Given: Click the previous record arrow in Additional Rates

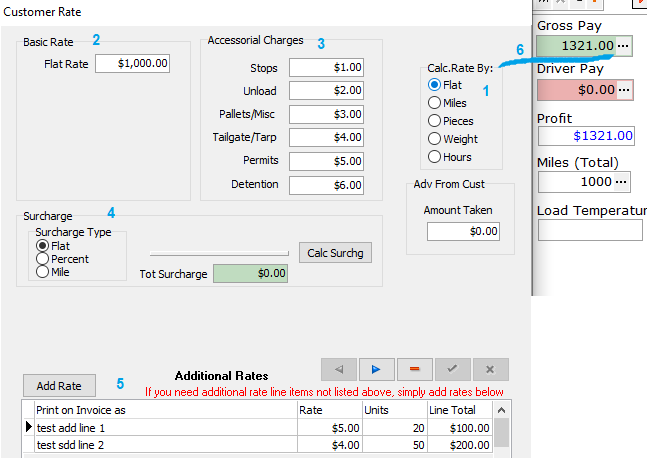Looking at the screenshot, I should [x=338, y=367].
